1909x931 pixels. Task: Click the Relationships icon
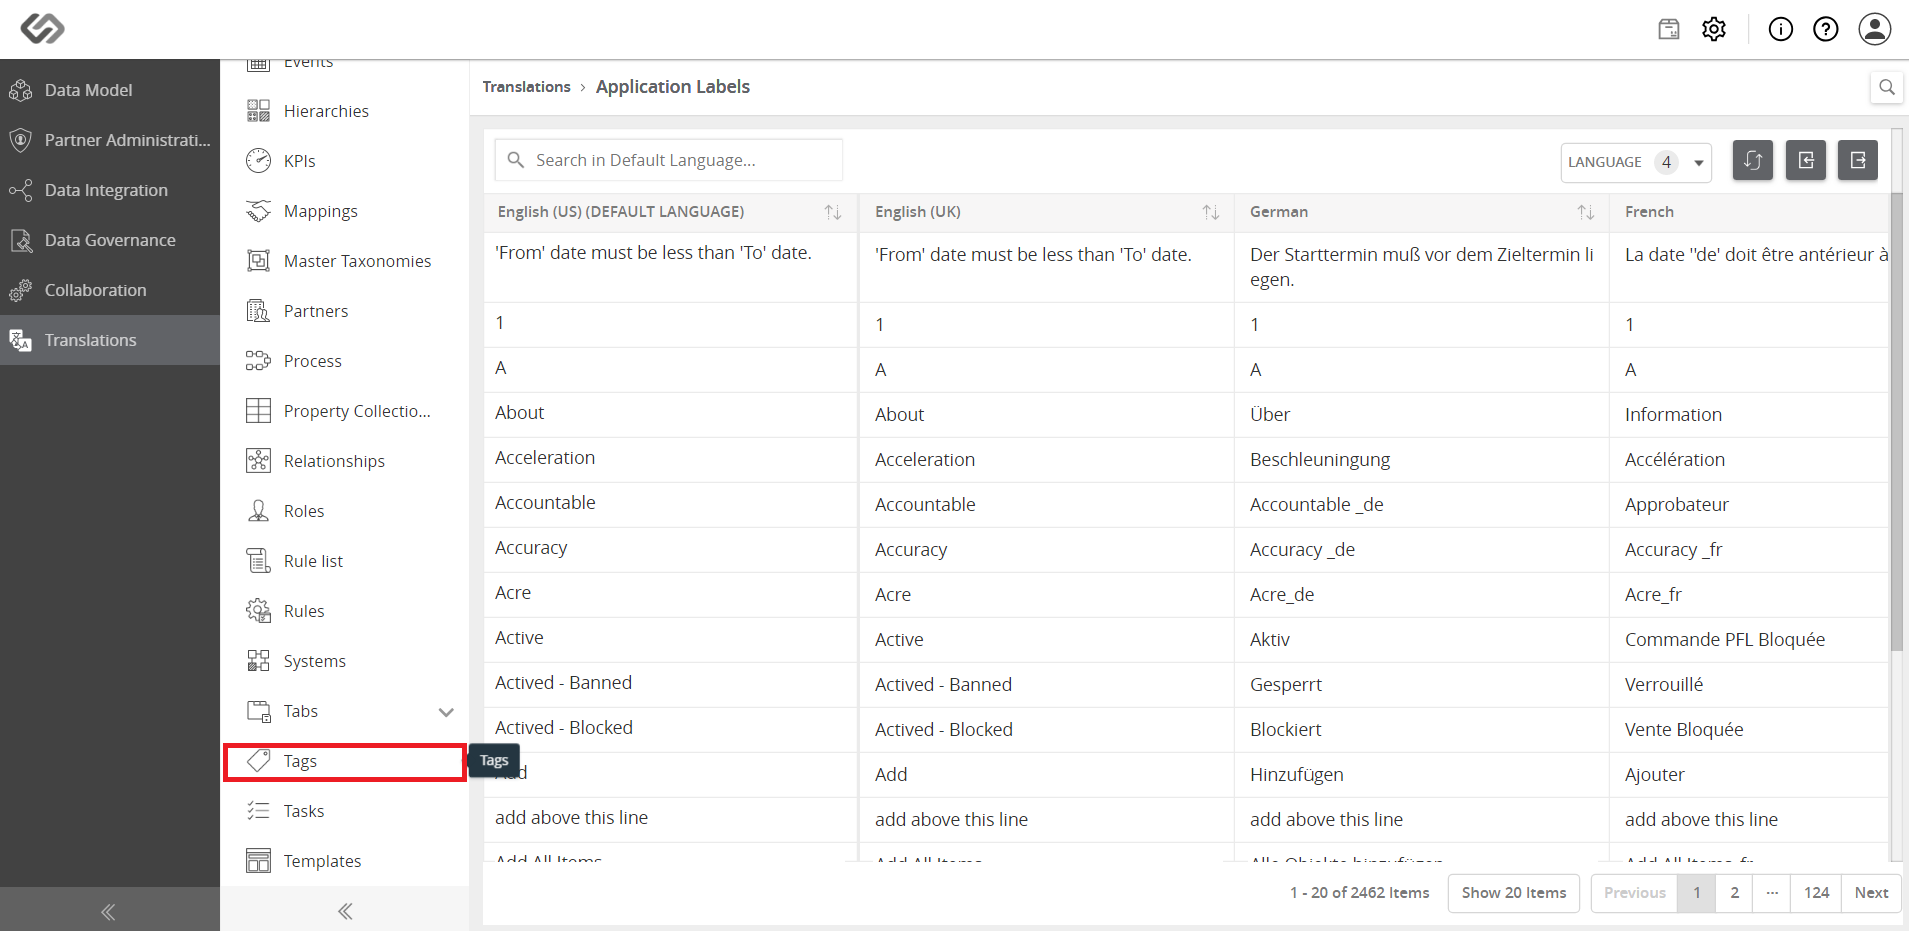[258, 461]
